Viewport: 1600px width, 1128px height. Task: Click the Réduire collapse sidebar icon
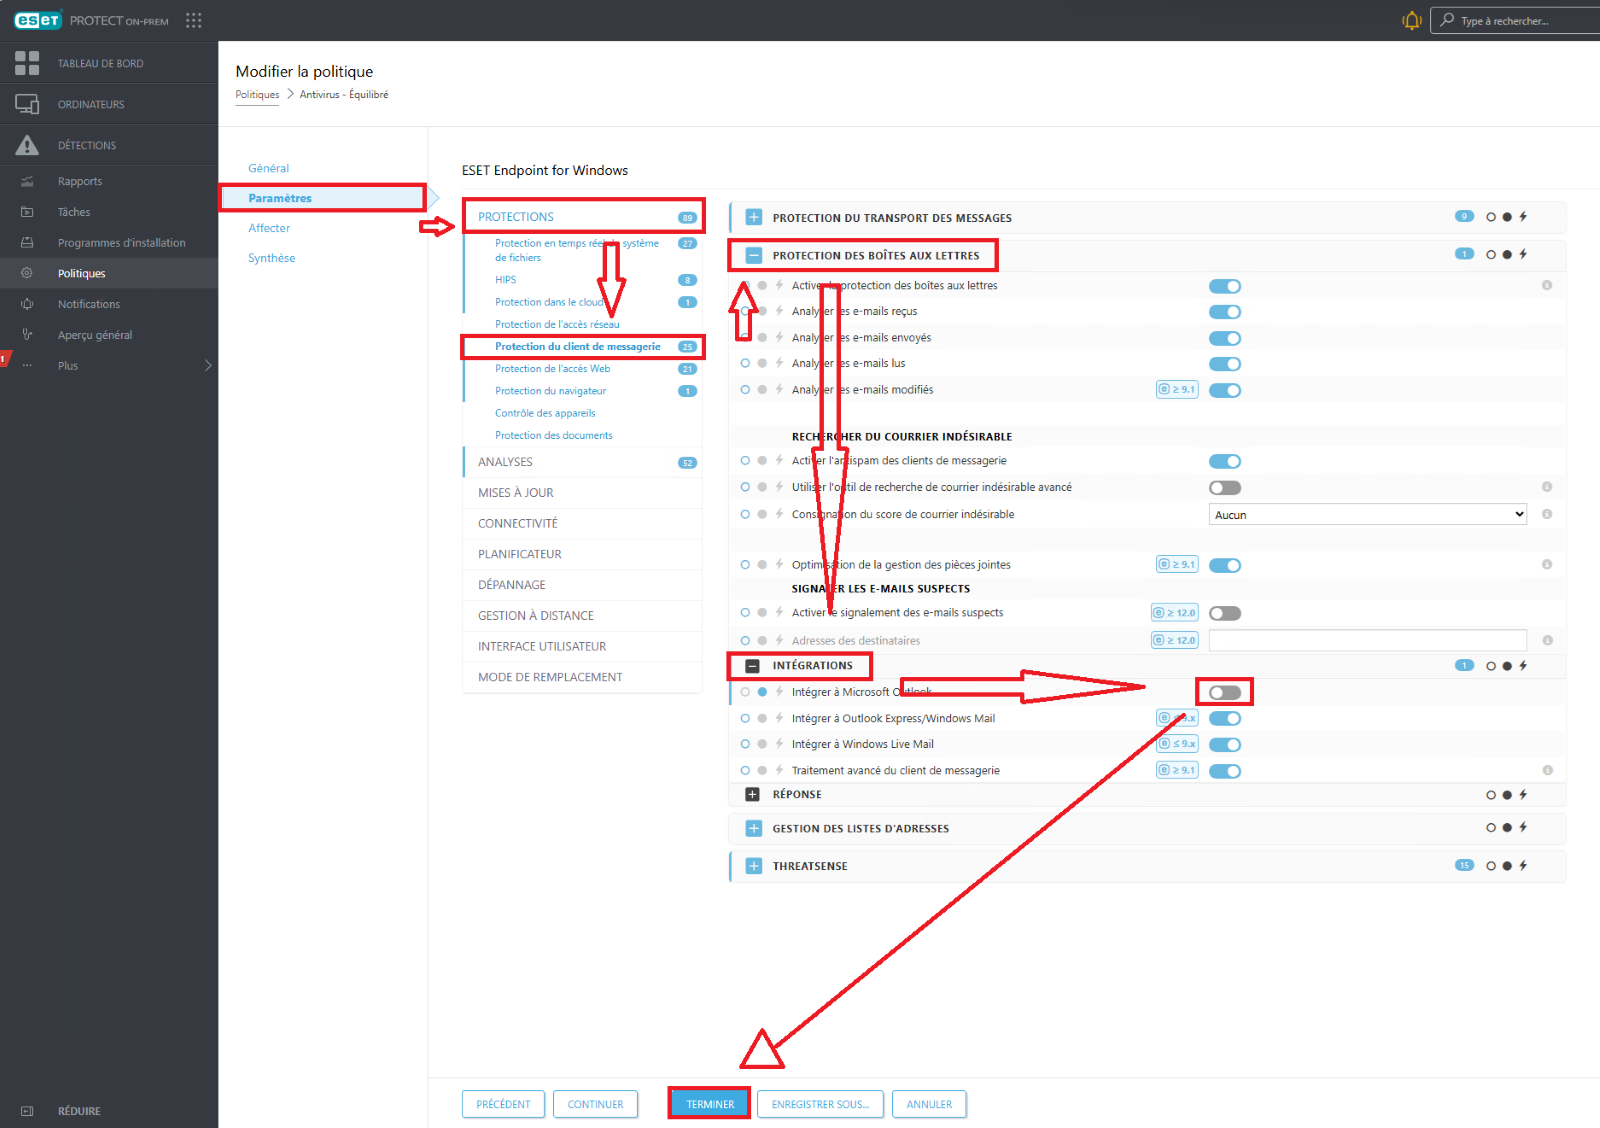(x=27, y=1111)
